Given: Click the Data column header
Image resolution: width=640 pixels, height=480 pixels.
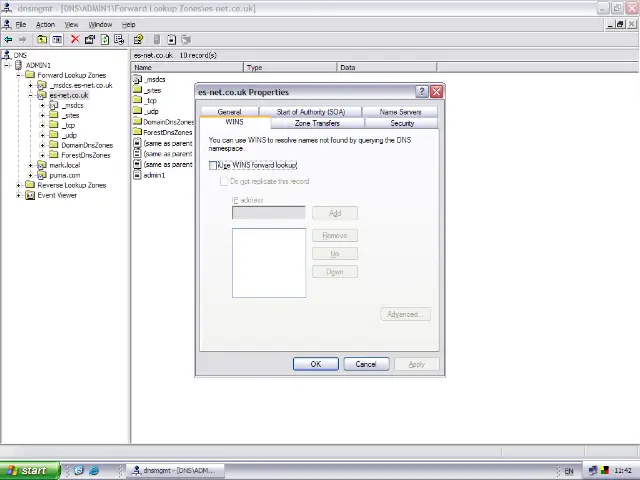Looking at the screenshot, I should tap(387, 67).
